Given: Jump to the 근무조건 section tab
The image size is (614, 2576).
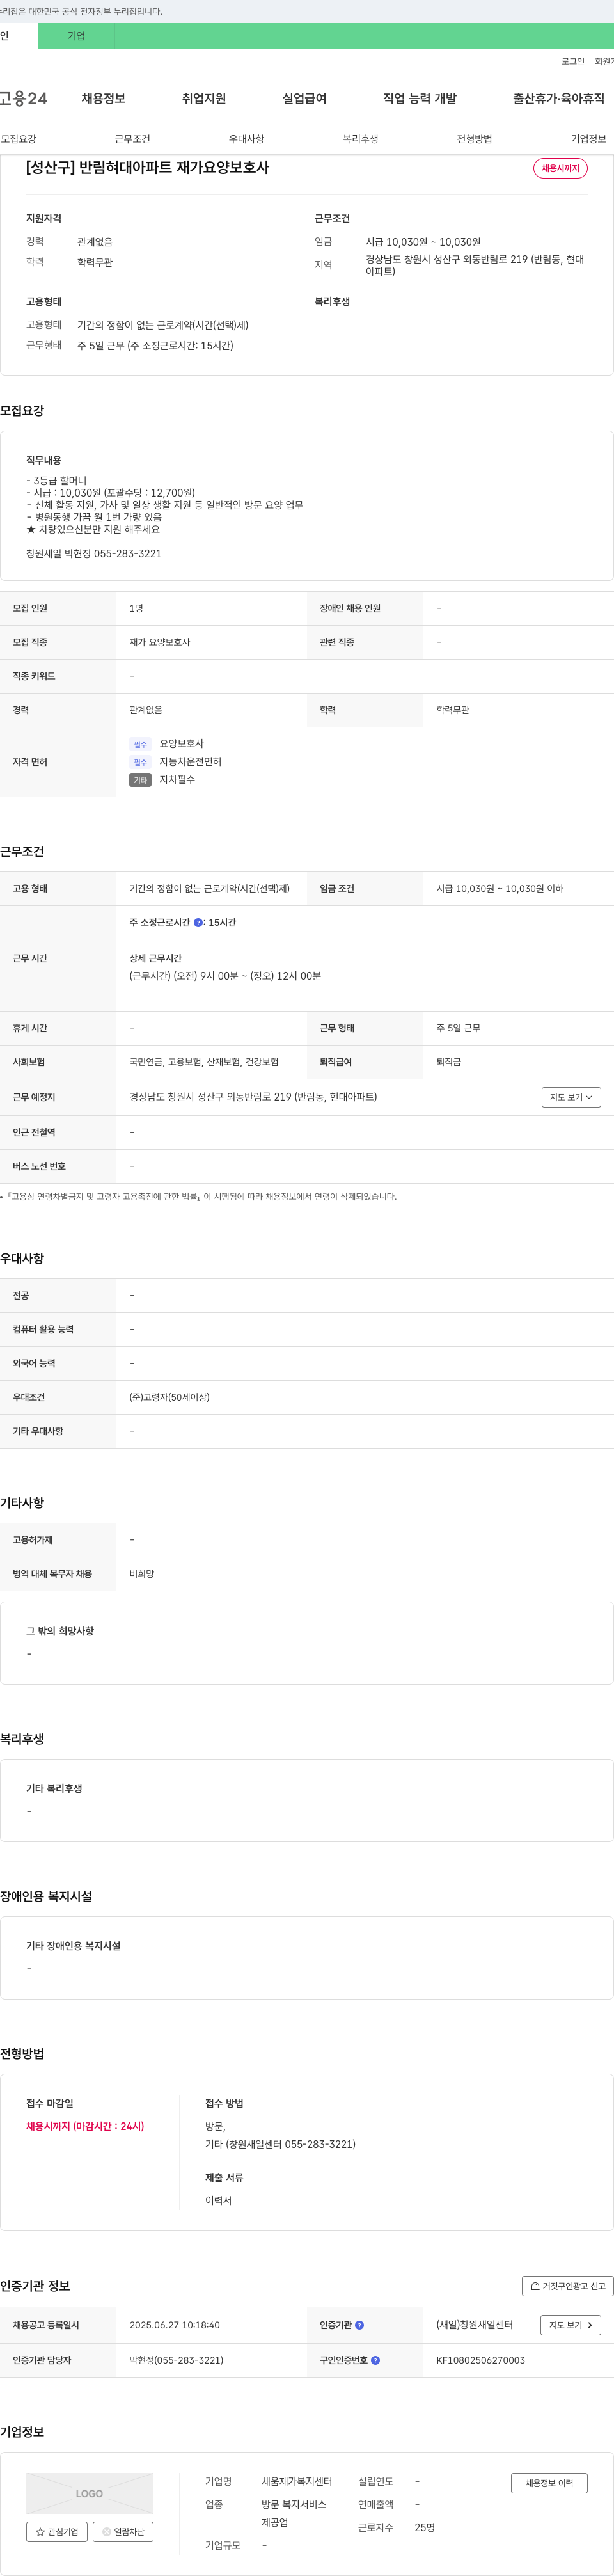Looking at the screenshot, I should (x=132, y=139).
